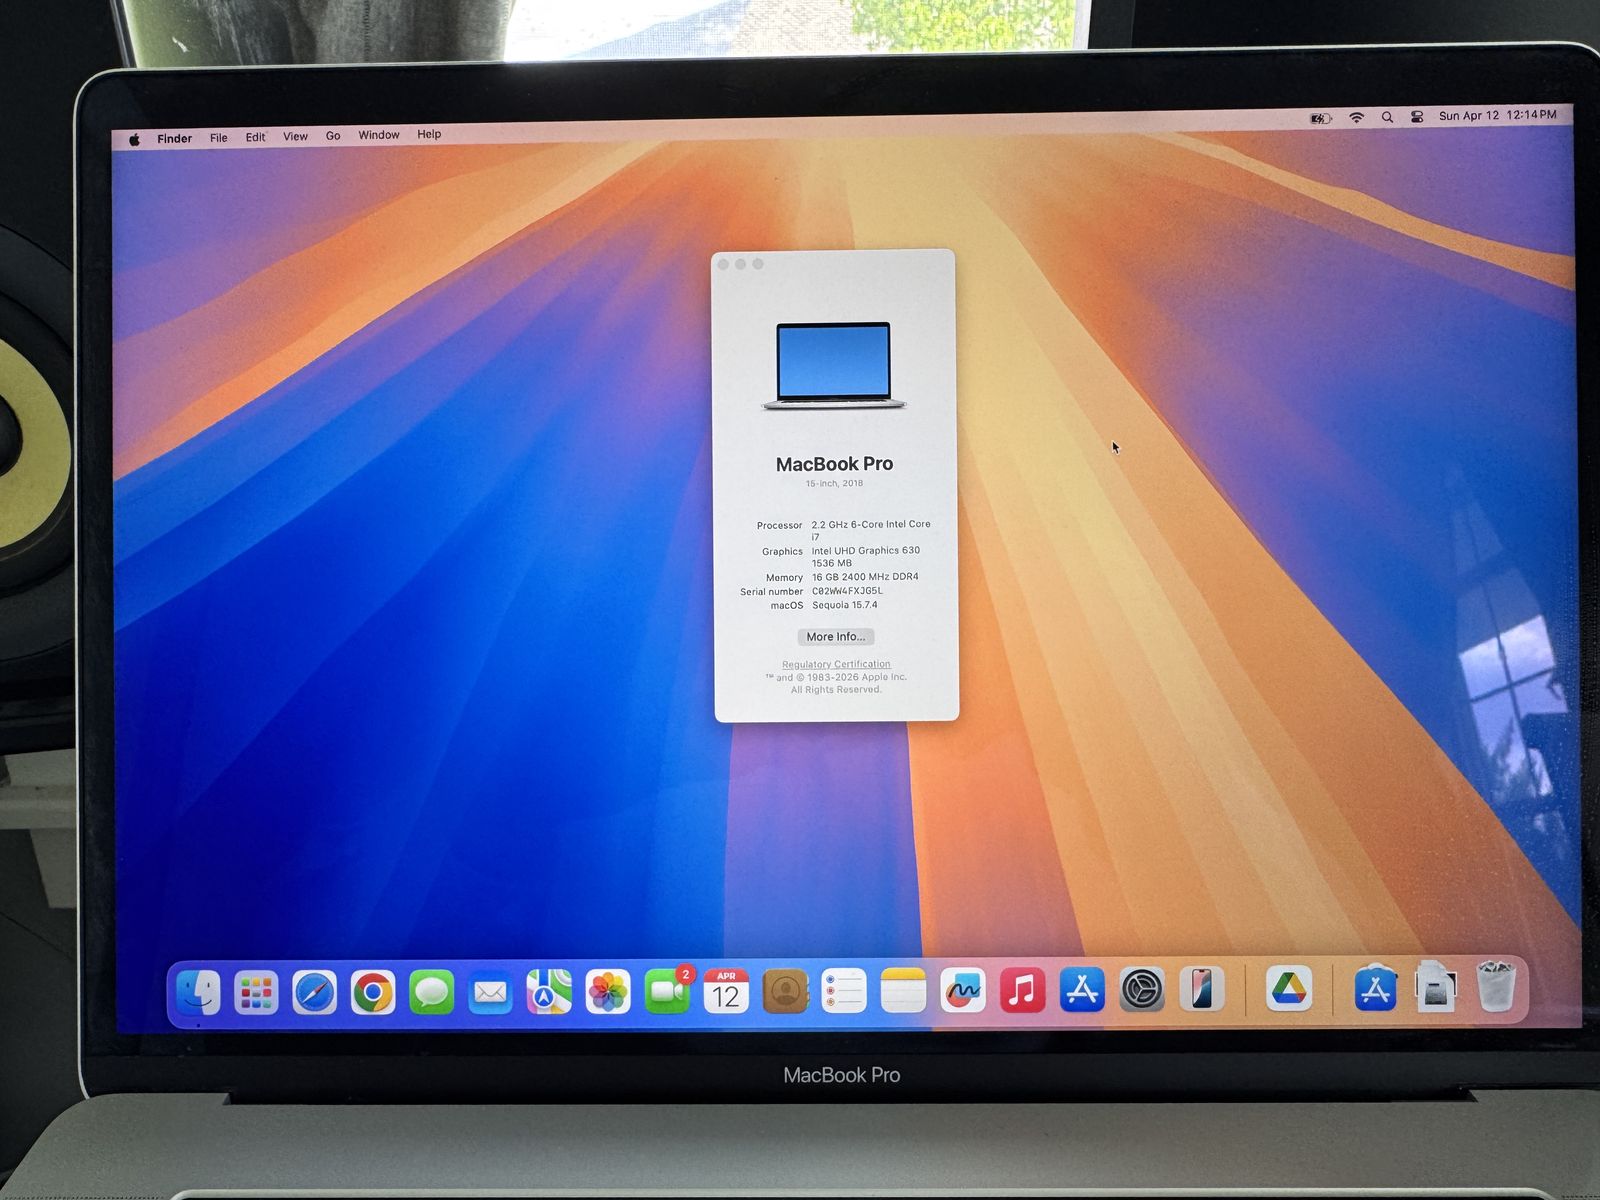1600x1200 pixels.
Task: Click the date and time clock
Action: [1497, 115]
